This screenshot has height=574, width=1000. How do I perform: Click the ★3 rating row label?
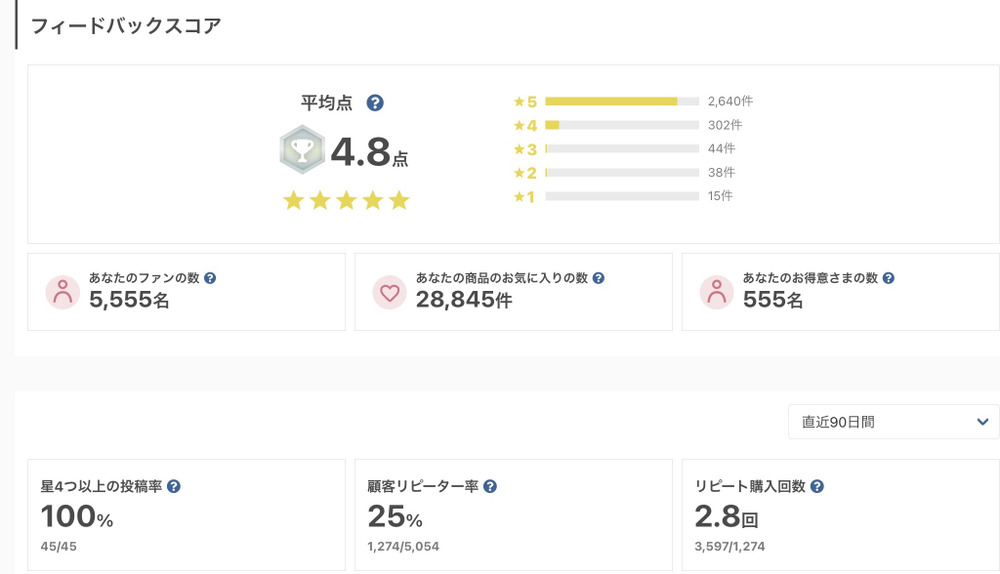525,149
